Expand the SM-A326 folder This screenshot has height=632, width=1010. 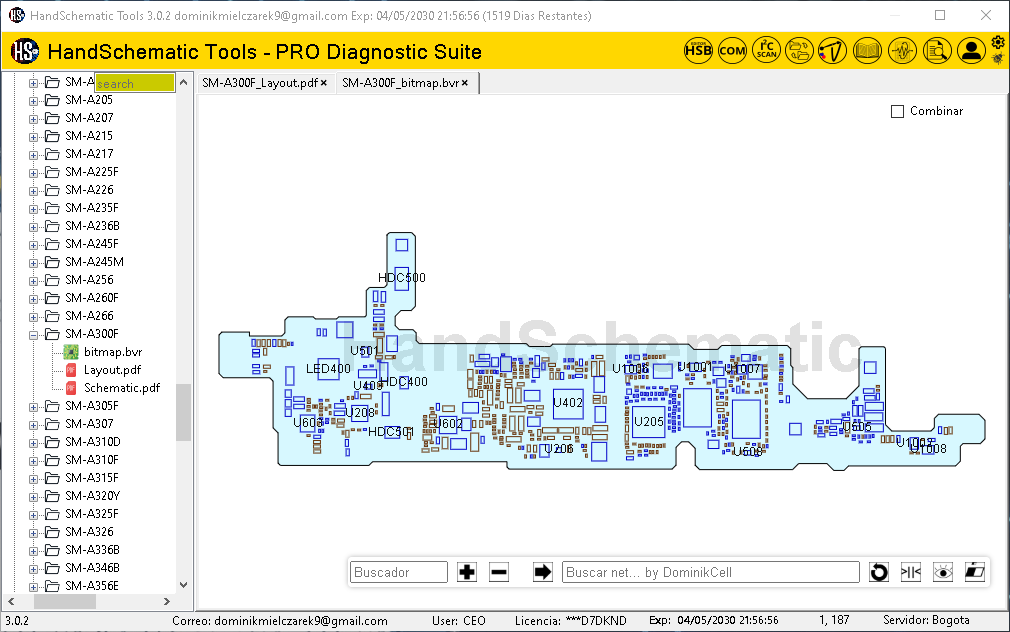coord(33,533)
